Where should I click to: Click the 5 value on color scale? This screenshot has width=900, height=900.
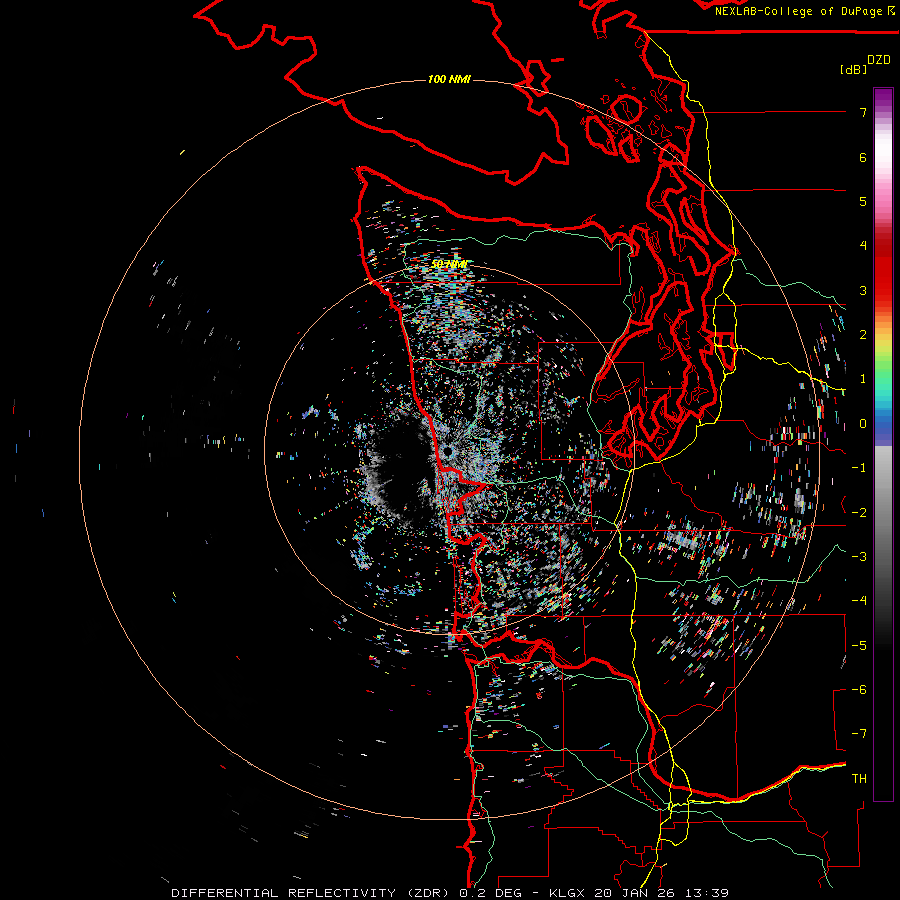[863, 201]
